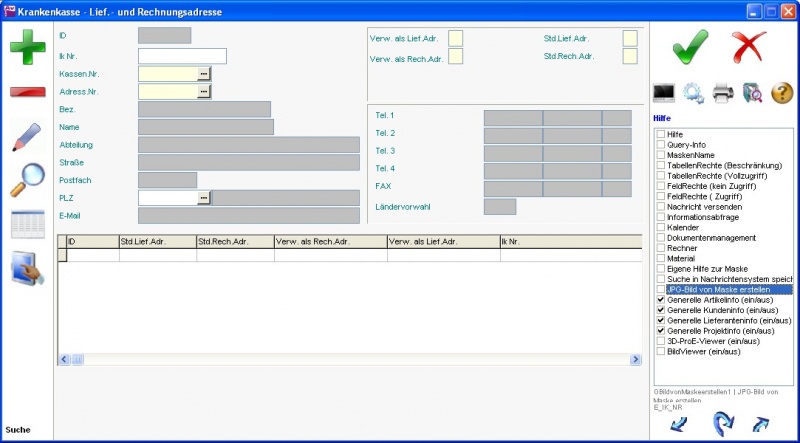Click the printer icon

[x=724, y=93]
